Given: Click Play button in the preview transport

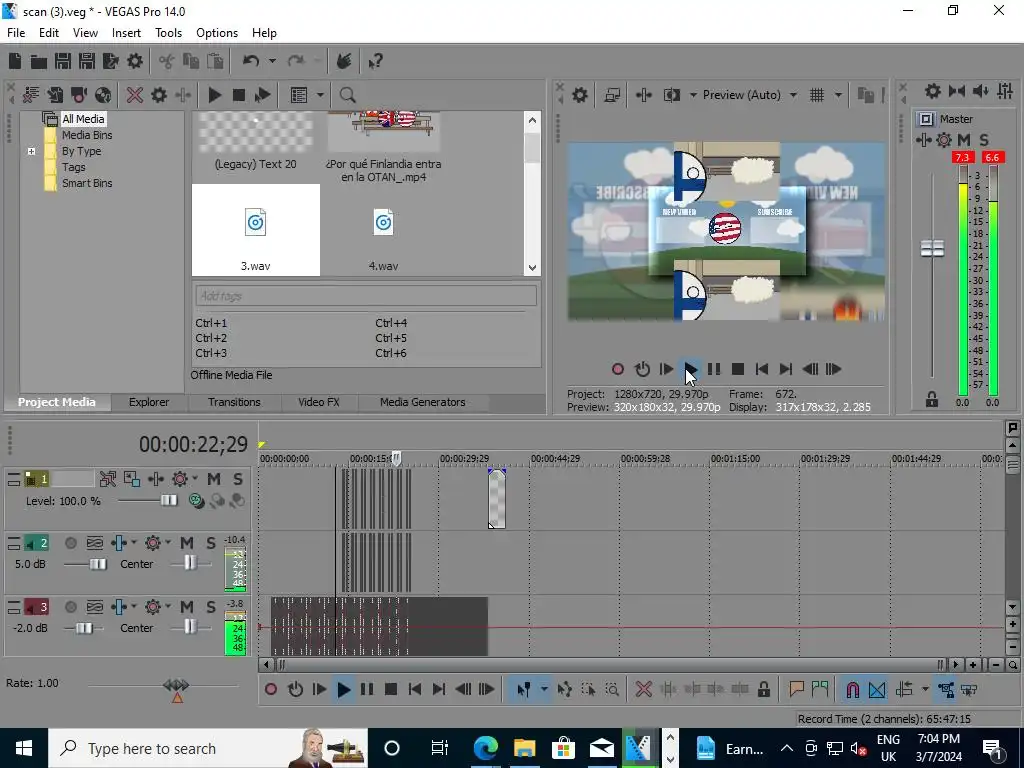Looking at the screenshot, I should [x=690, y=369].
